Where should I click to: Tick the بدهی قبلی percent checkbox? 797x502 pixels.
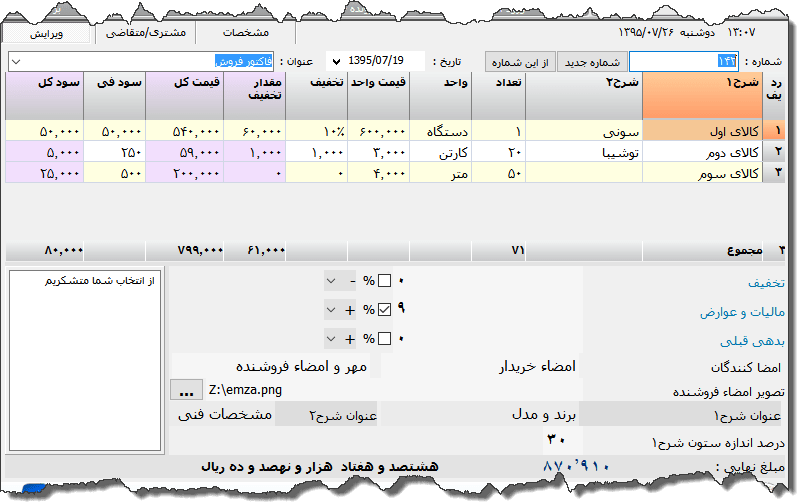click(385, 339)
